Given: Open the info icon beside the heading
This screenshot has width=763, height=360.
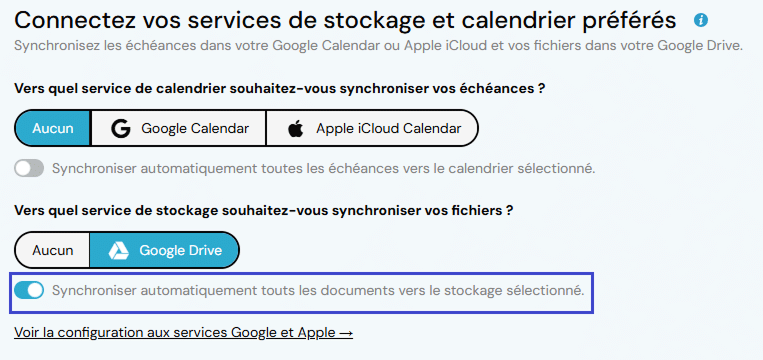Looking at the screenshot, I should [701, 20].
